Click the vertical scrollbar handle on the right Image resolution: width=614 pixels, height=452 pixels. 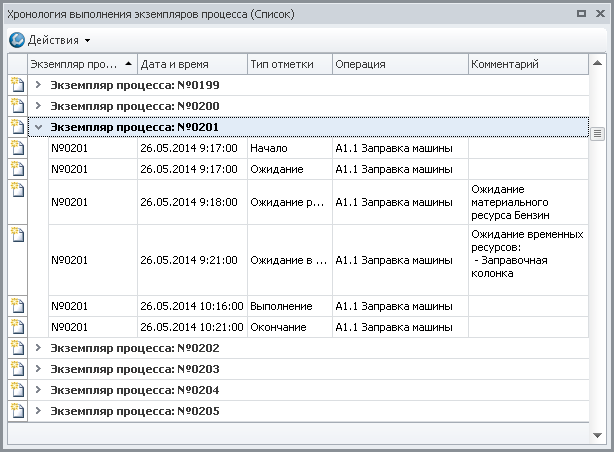[x=597, y=133]
